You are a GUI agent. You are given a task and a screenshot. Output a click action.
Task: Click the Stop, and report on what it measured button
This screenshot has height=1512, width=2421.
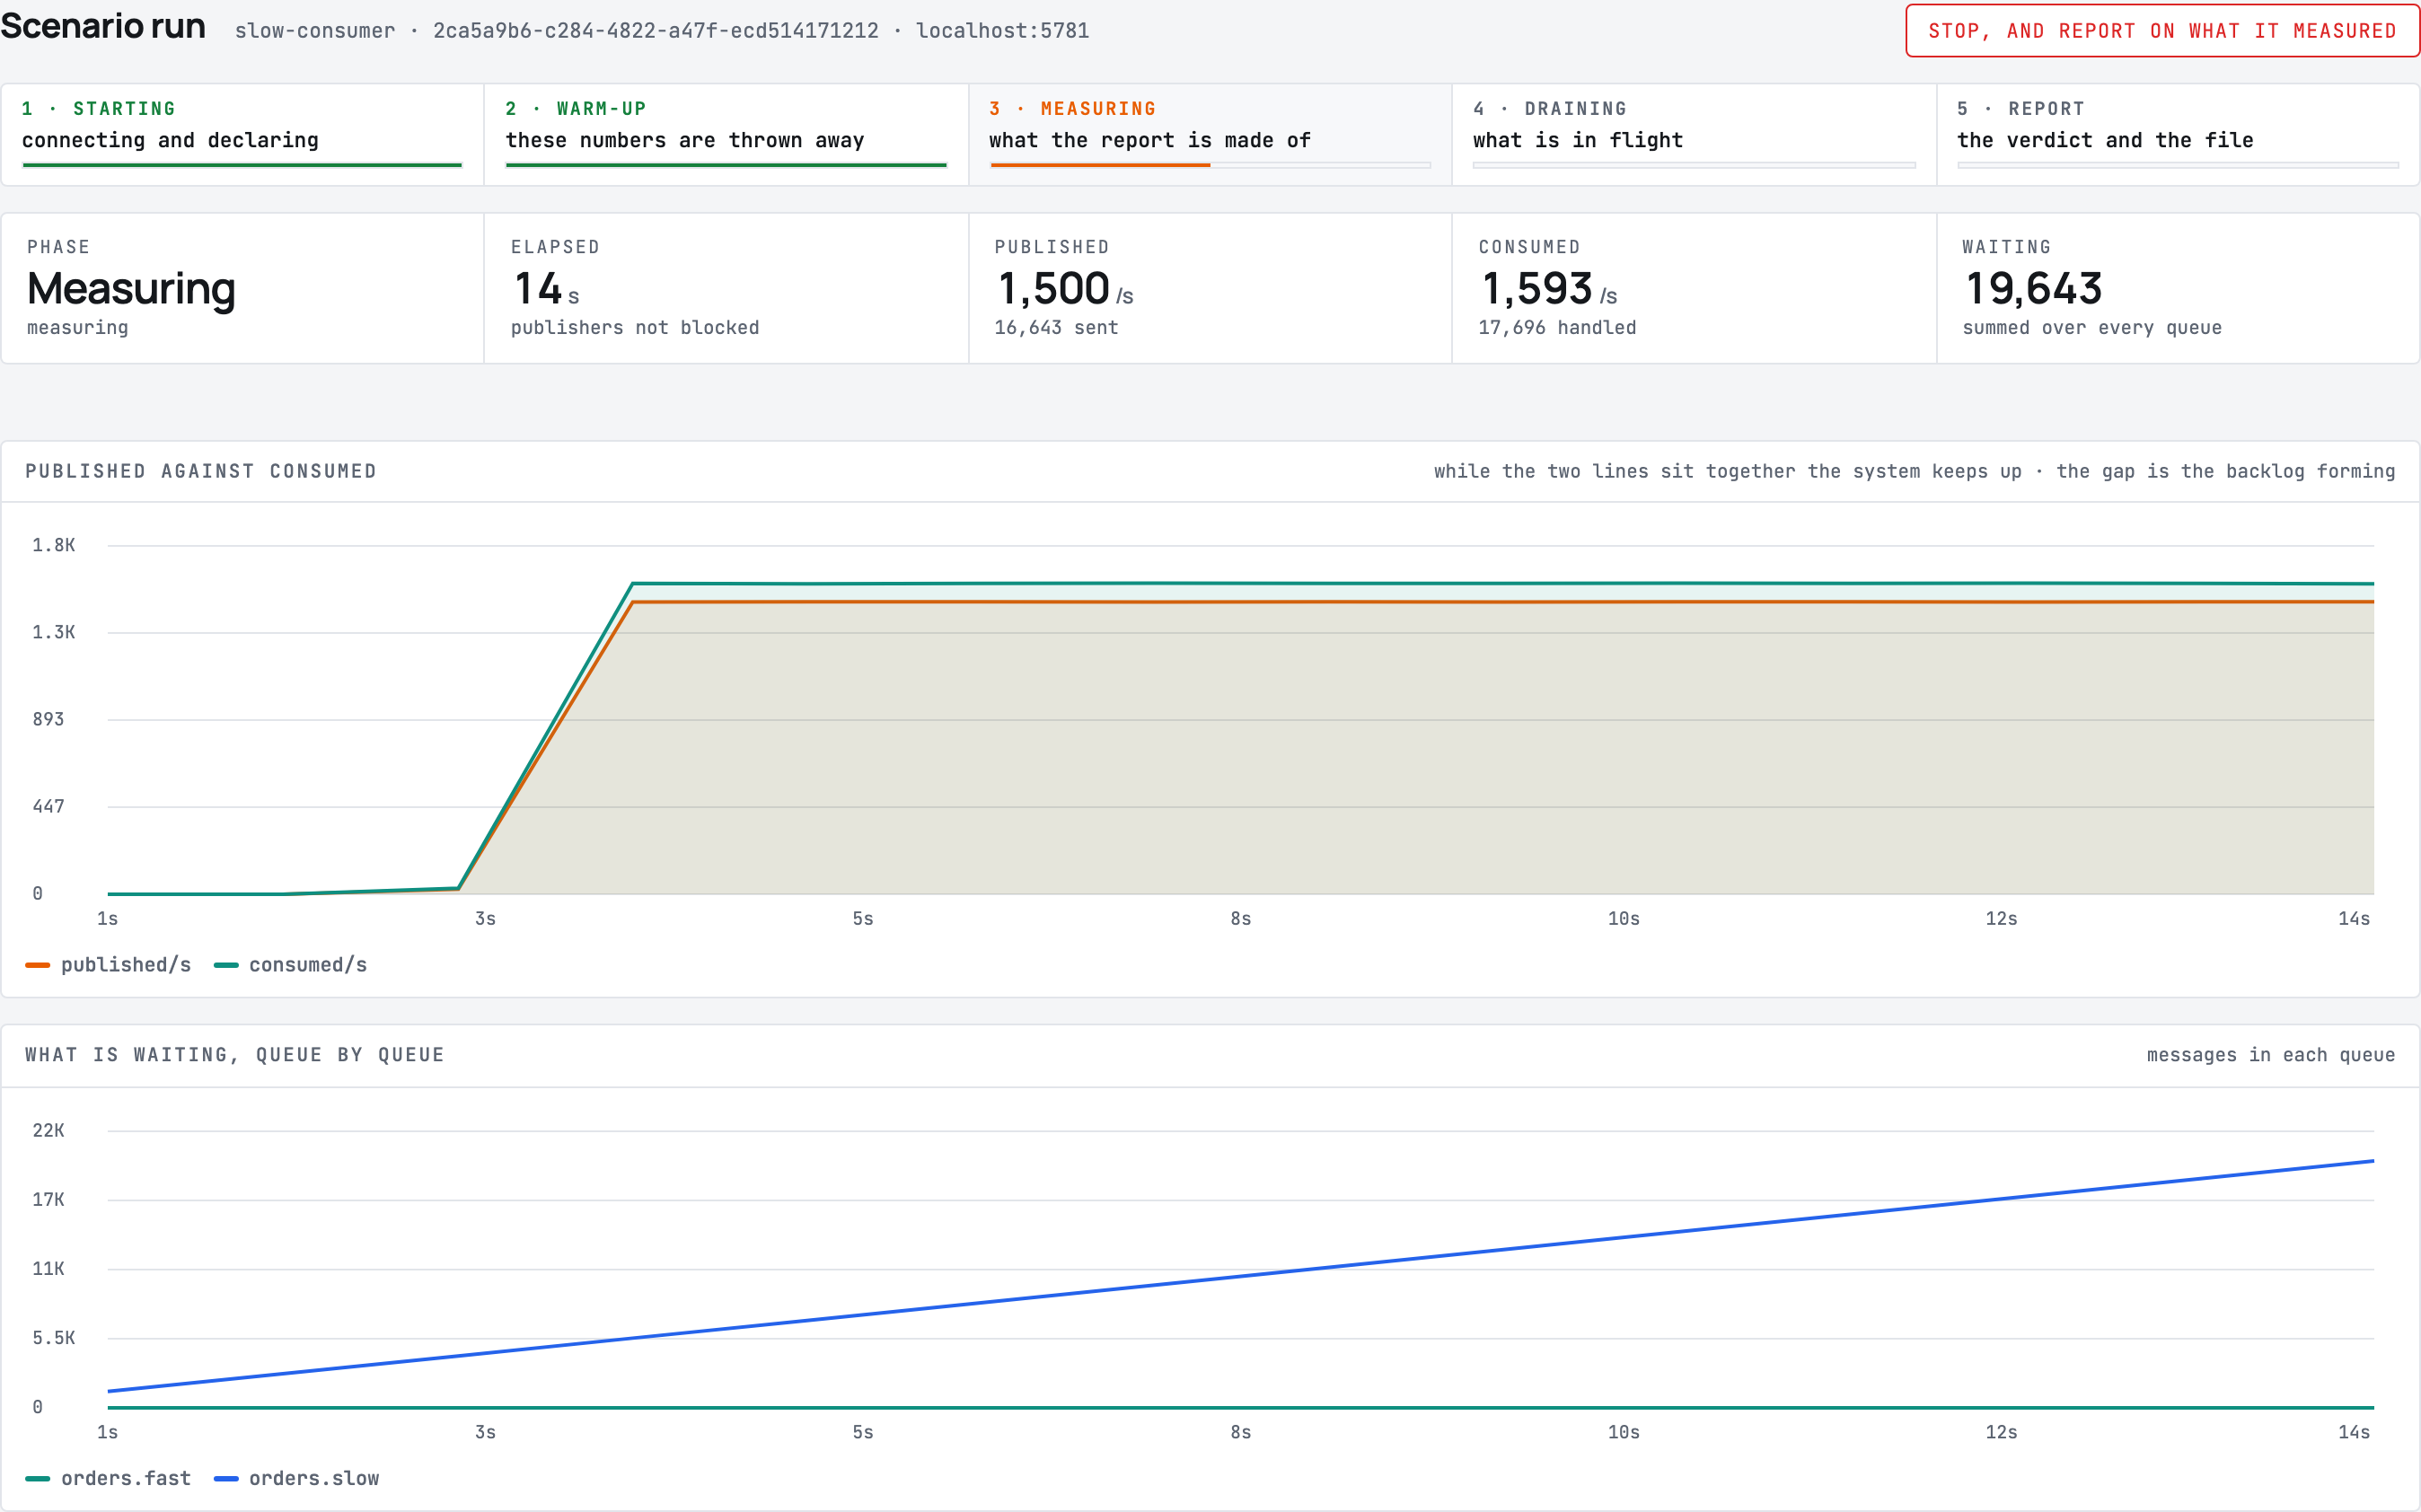pyautogui.click(x=2162, y=31)
